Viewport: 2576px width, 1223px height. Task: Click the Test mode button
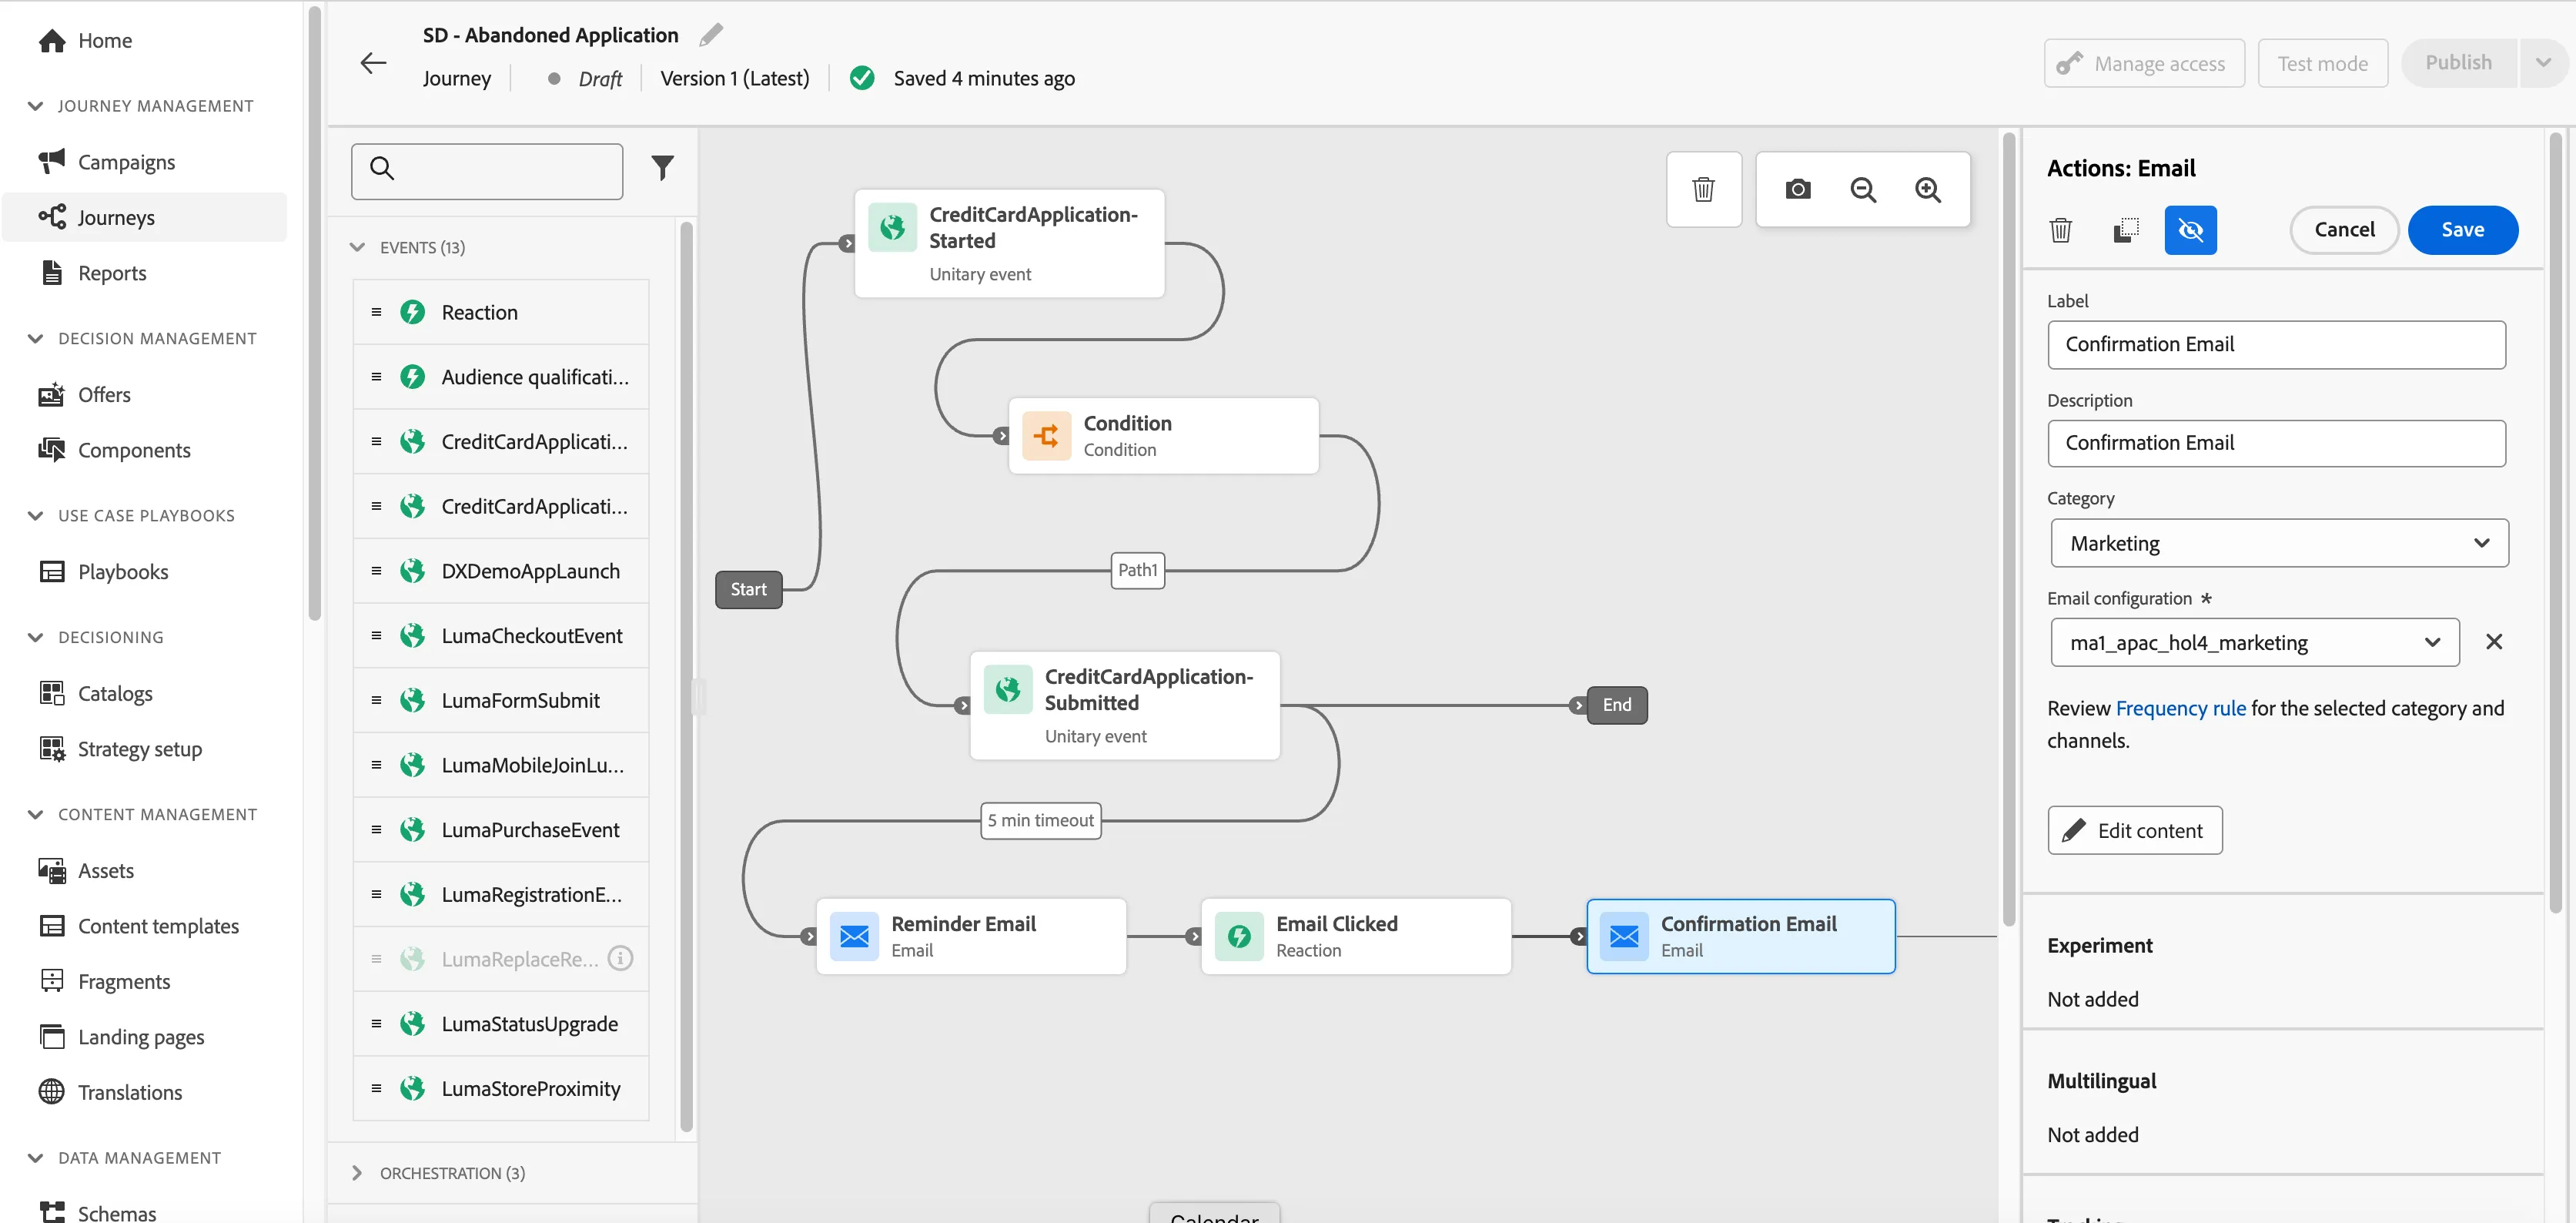(x=2322, y=63)
